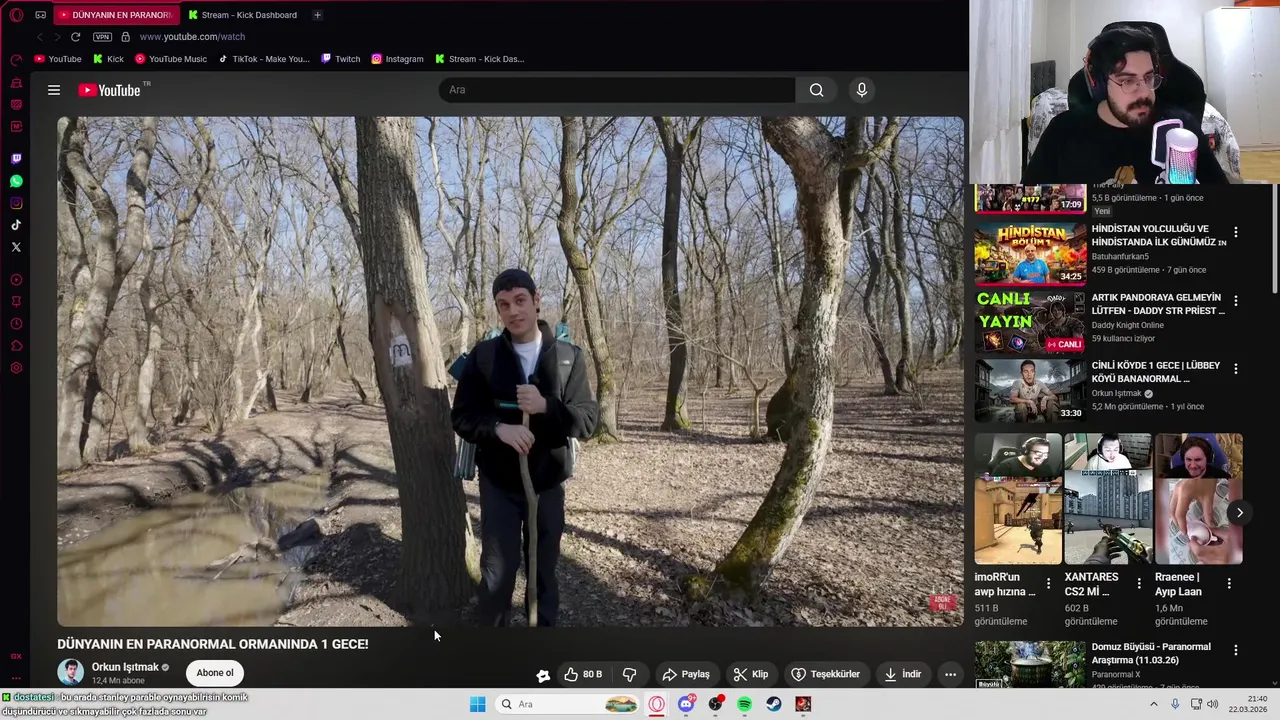Open options menu for Hindistan Yolculuğu video
This screenshot has width=1280, height=720.
[x=1235, y=232]
